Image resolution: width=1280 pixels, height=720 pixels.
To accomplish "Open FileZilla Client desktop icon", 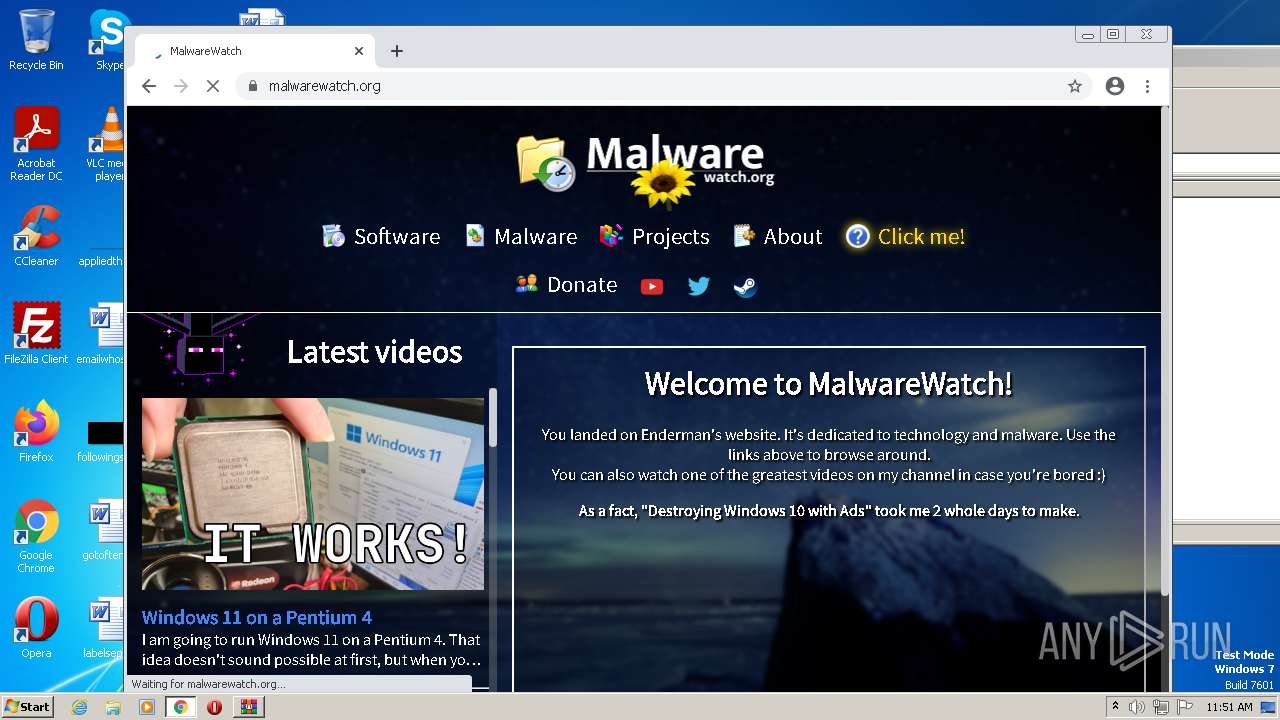I will [x=36, y=334].
